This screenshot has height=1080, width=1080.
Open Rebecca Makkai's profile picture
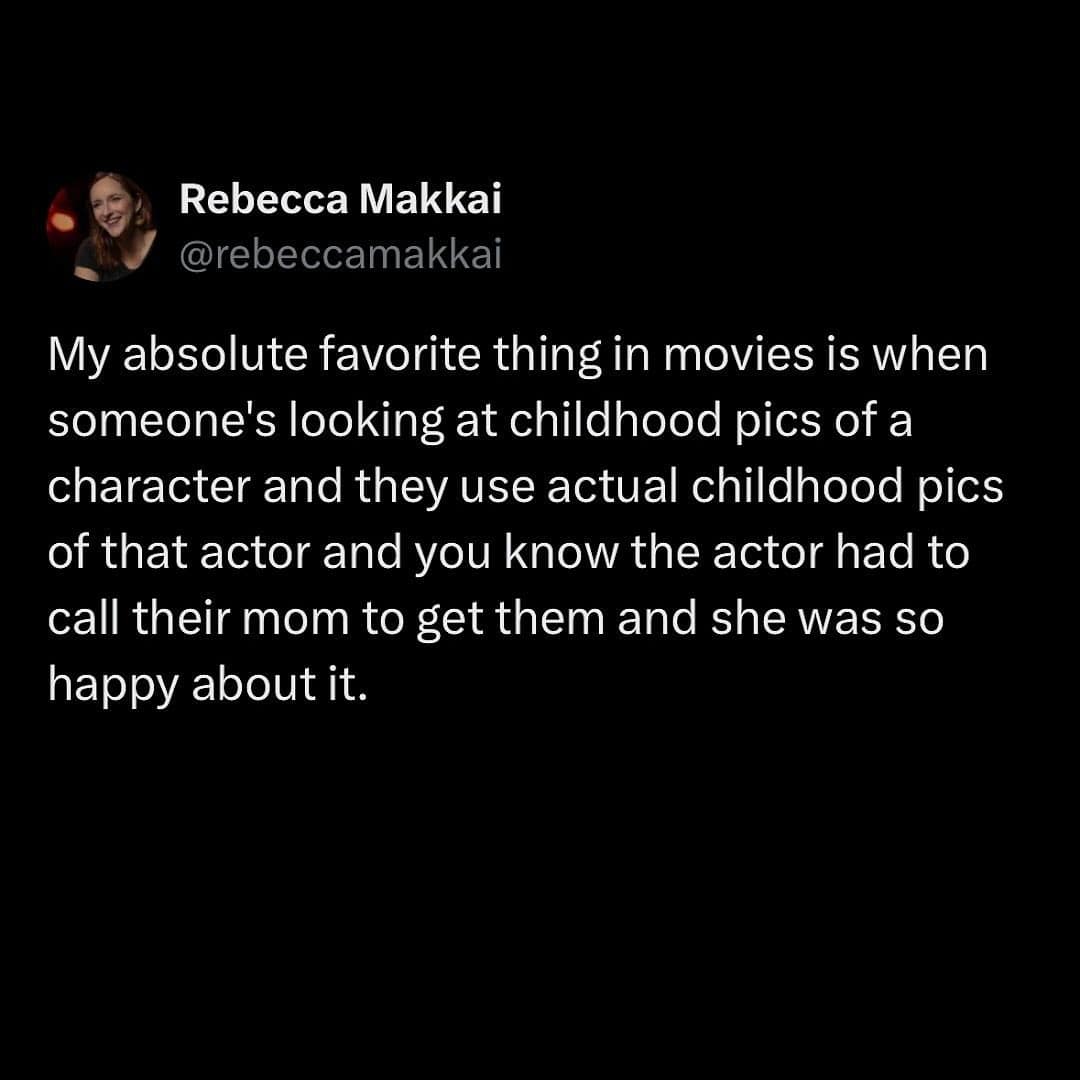click(x=101, y=227)
